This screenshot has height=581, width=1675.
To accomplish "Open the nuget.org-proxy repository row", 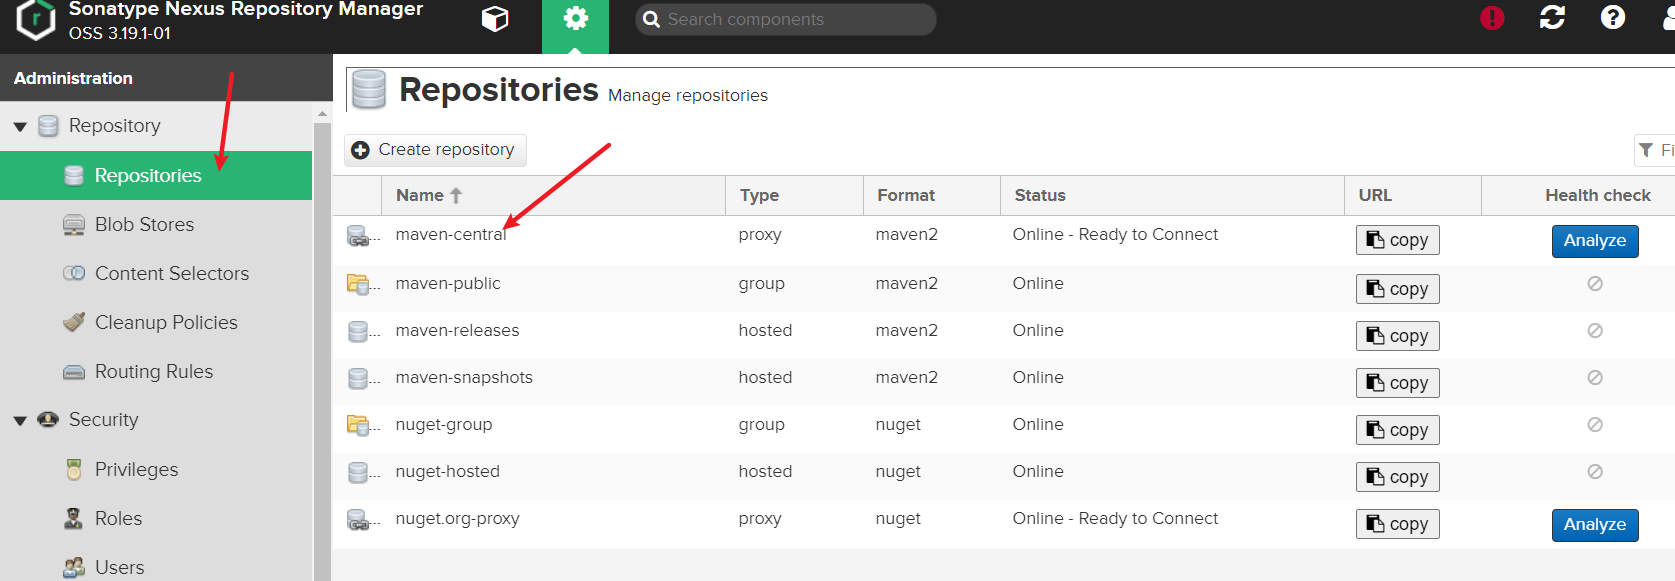I will pos(1004,524).
